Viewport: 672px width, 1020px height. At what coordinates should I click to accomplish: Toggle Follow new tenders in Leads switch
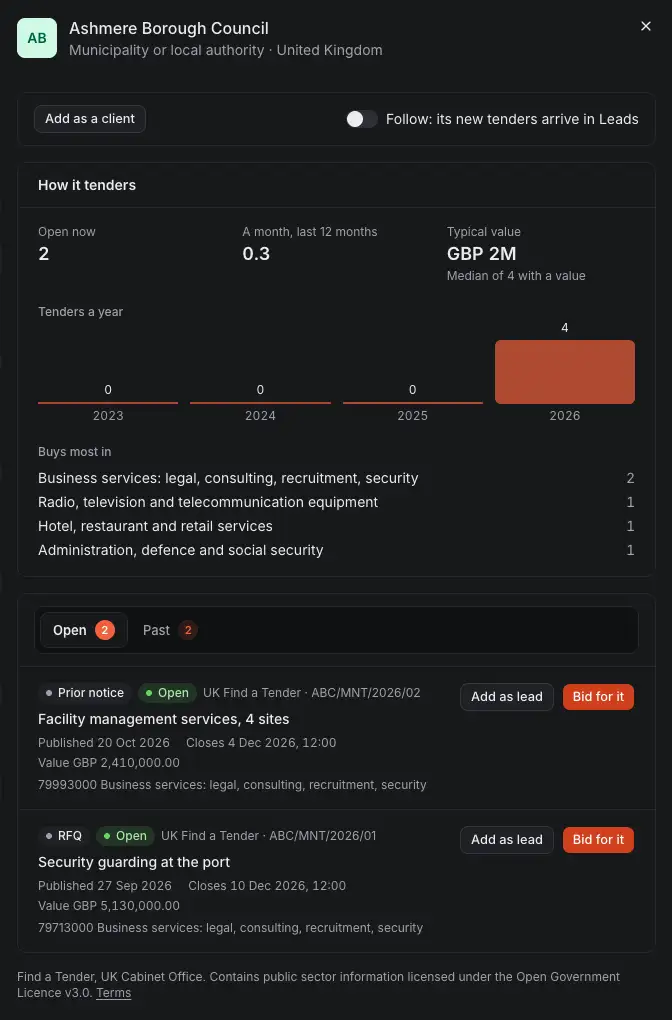(362, 119)
